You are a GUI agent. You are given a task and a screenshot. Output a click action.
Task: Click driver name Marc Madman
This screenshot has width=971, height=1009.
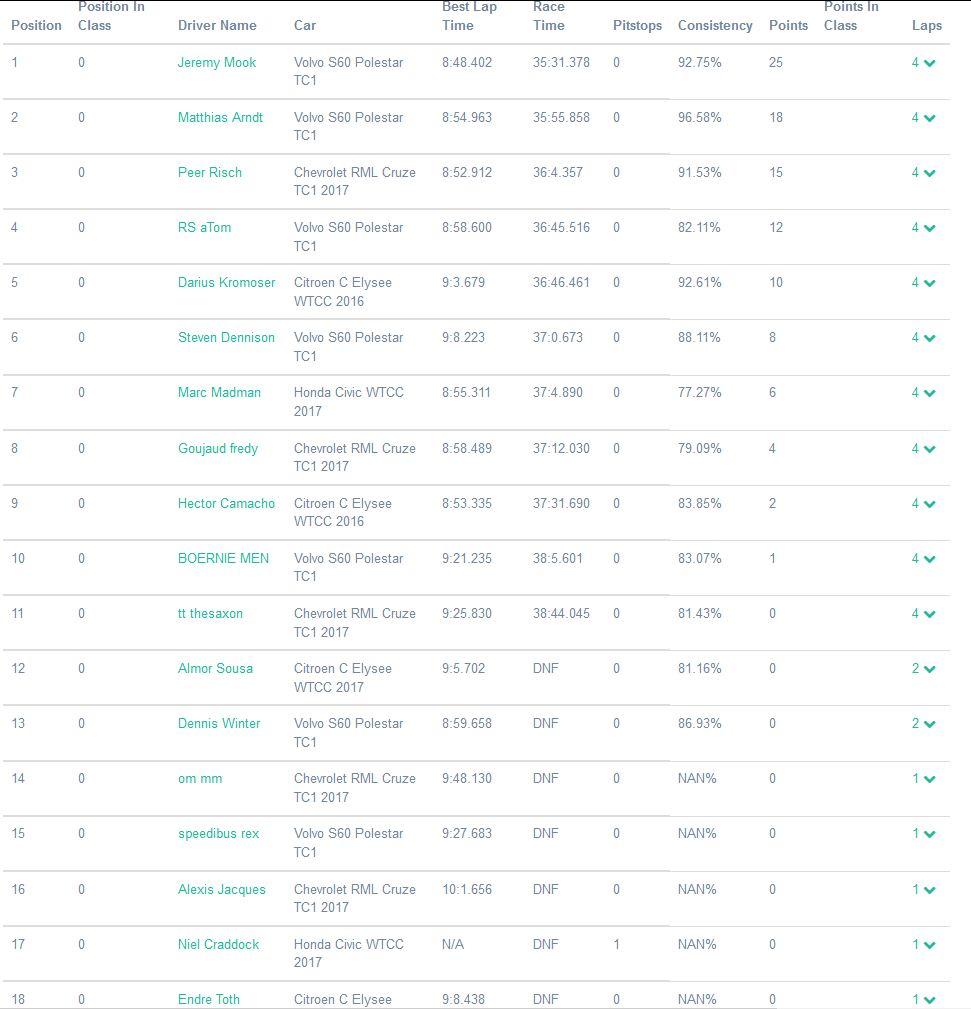219,392
